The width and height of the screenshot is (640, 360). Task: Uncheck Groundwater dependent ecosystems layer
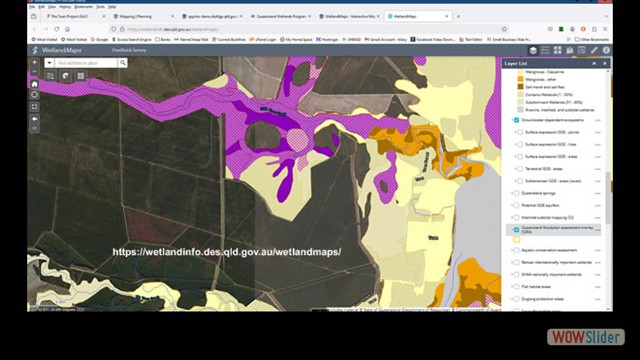point(516,120)
